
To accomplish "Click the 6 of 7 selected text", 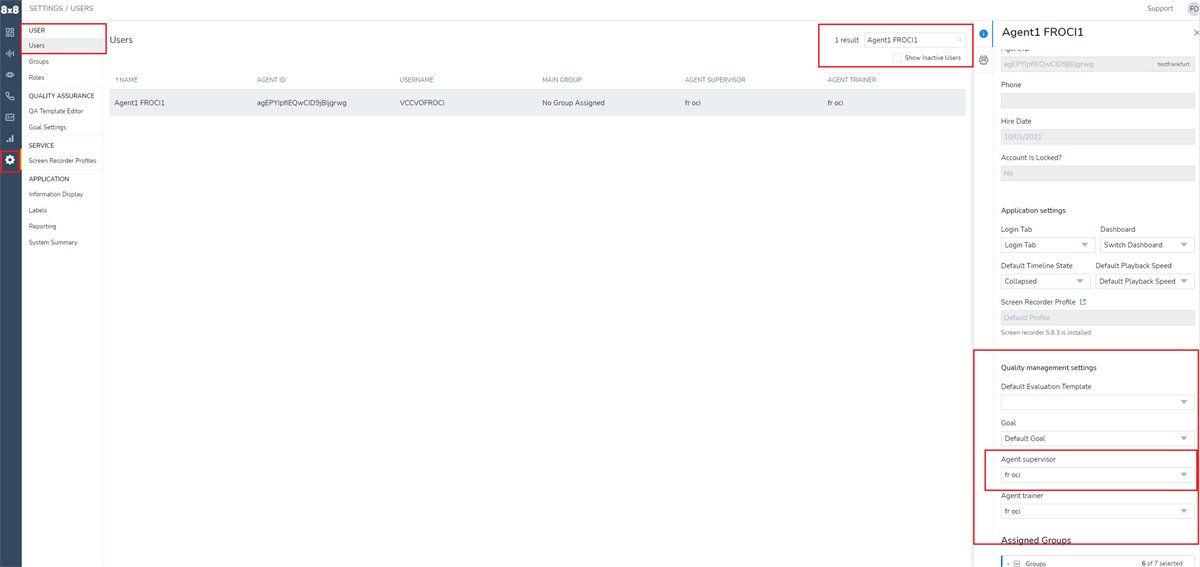I will 1162,564.
